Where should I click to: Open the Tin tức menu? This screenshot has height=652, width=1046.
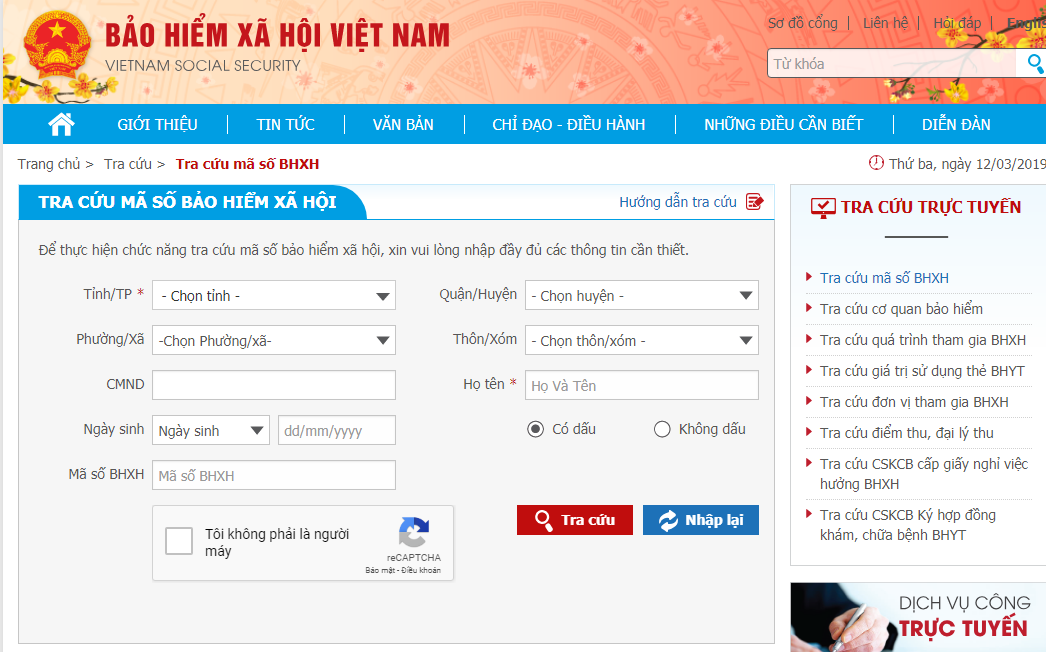pyautogui.click(x=286, y=124)
